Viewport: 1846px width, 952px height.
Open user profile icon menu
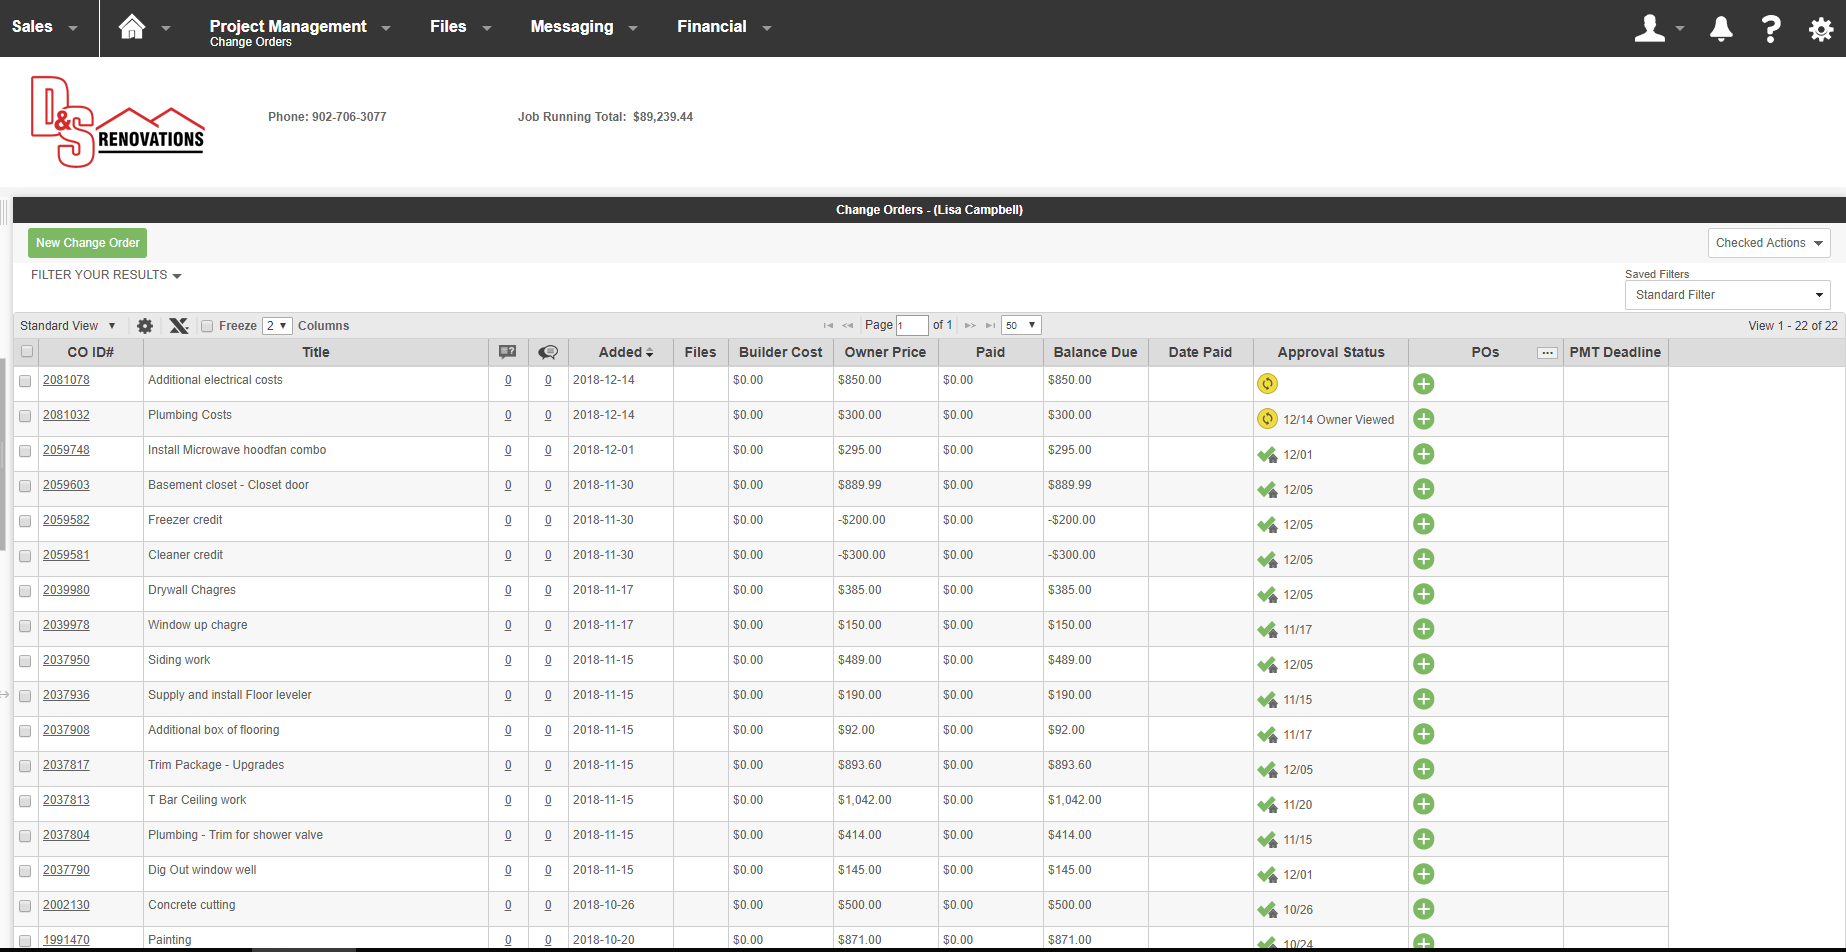1650,28
